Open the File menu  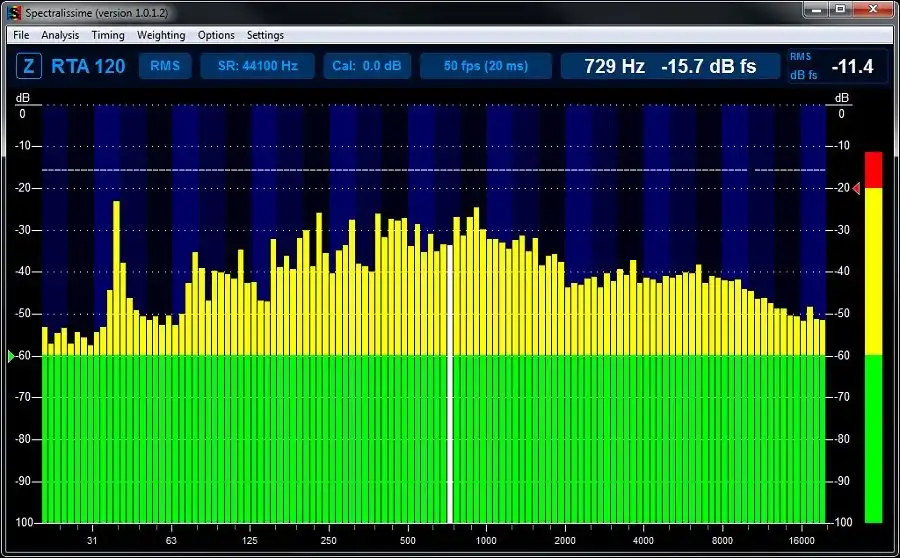tap(21, 35)
